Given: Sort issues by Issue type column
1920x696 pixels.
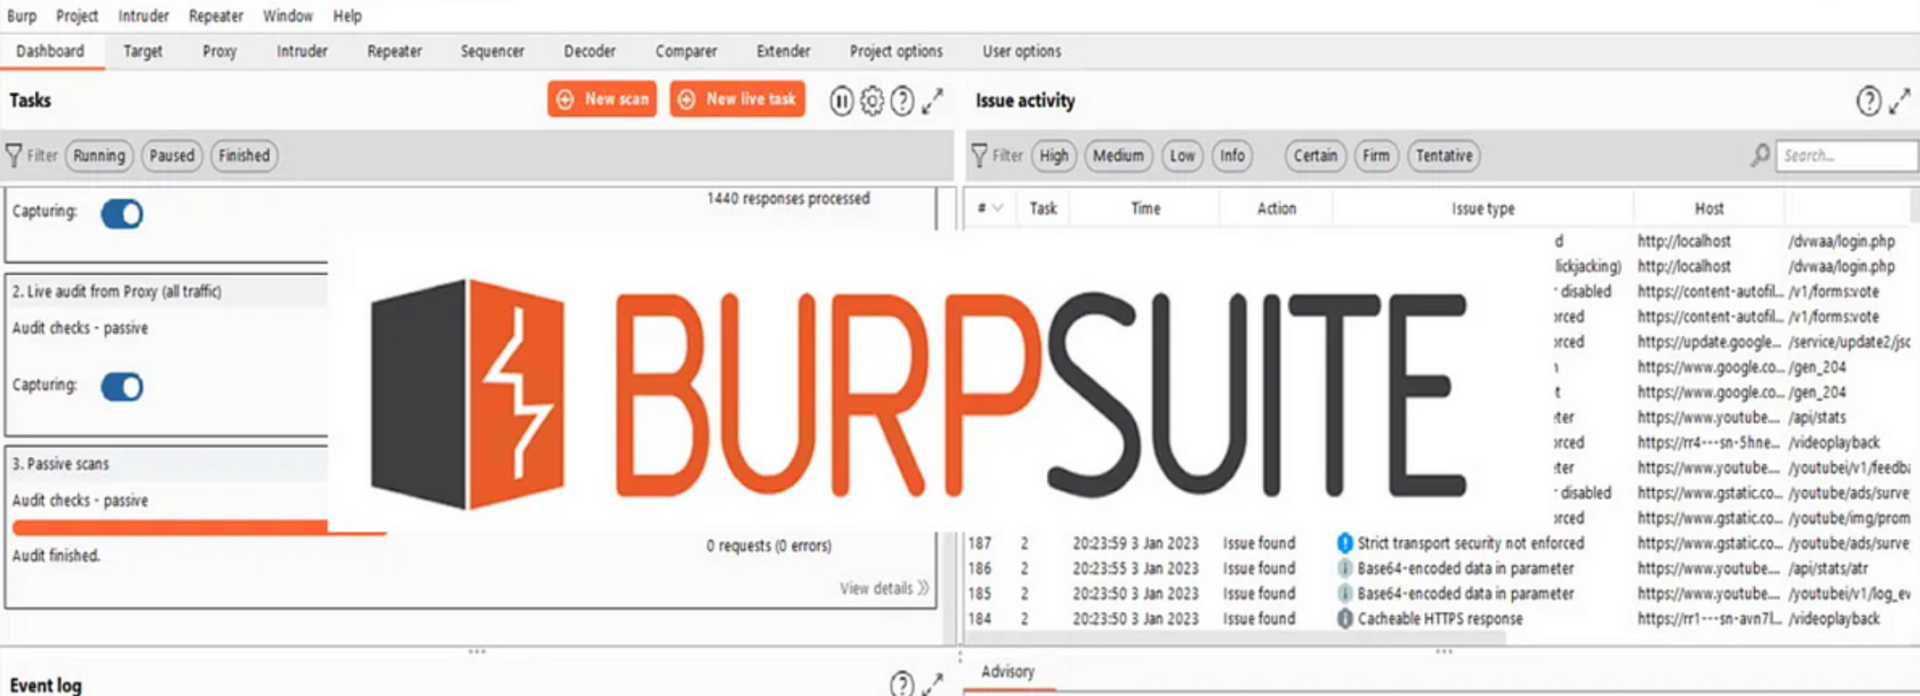Looking at the screenshot, I should [1483, 208].
